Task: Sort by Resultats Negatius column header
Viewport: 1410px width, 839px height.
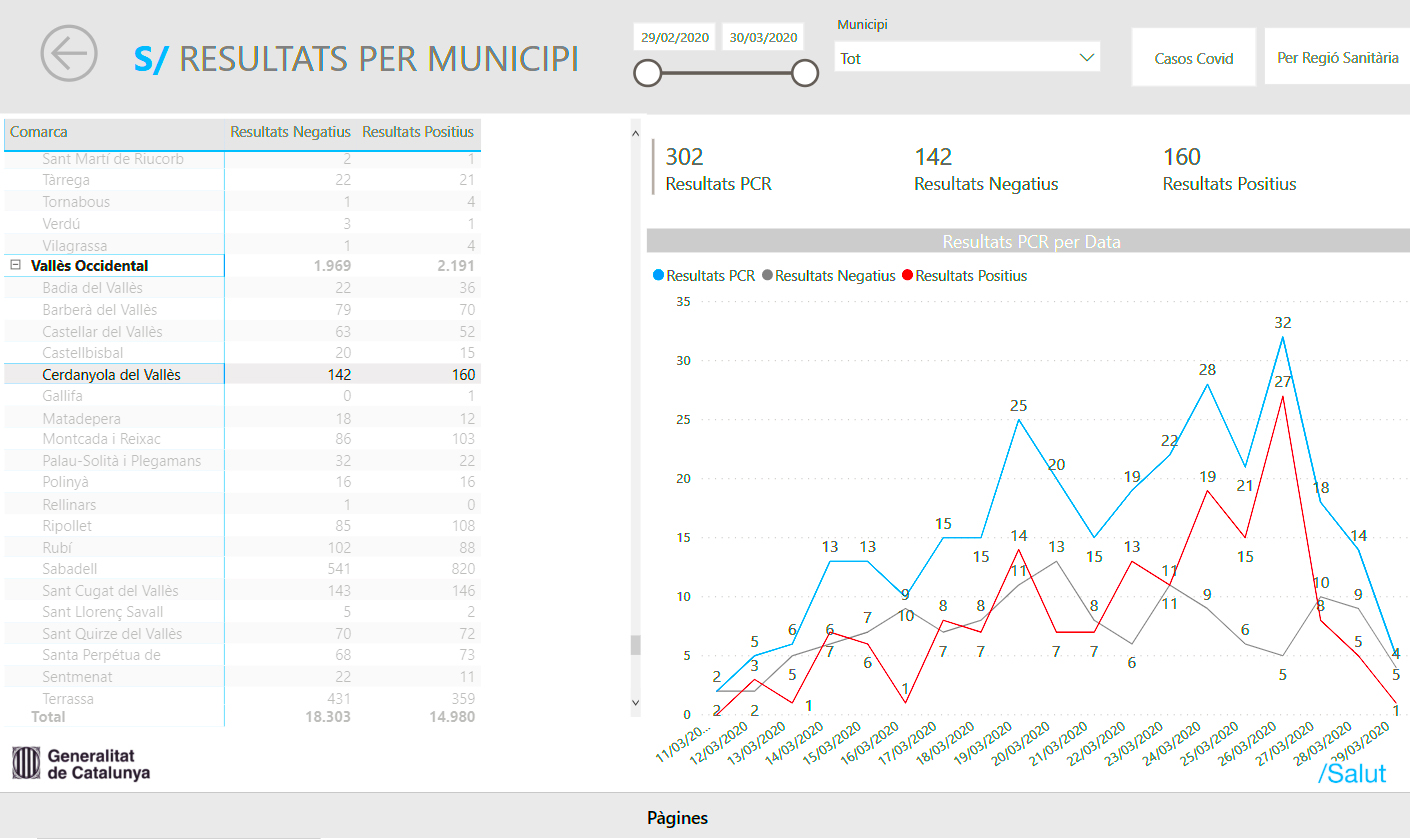Action: pos(290,132)
